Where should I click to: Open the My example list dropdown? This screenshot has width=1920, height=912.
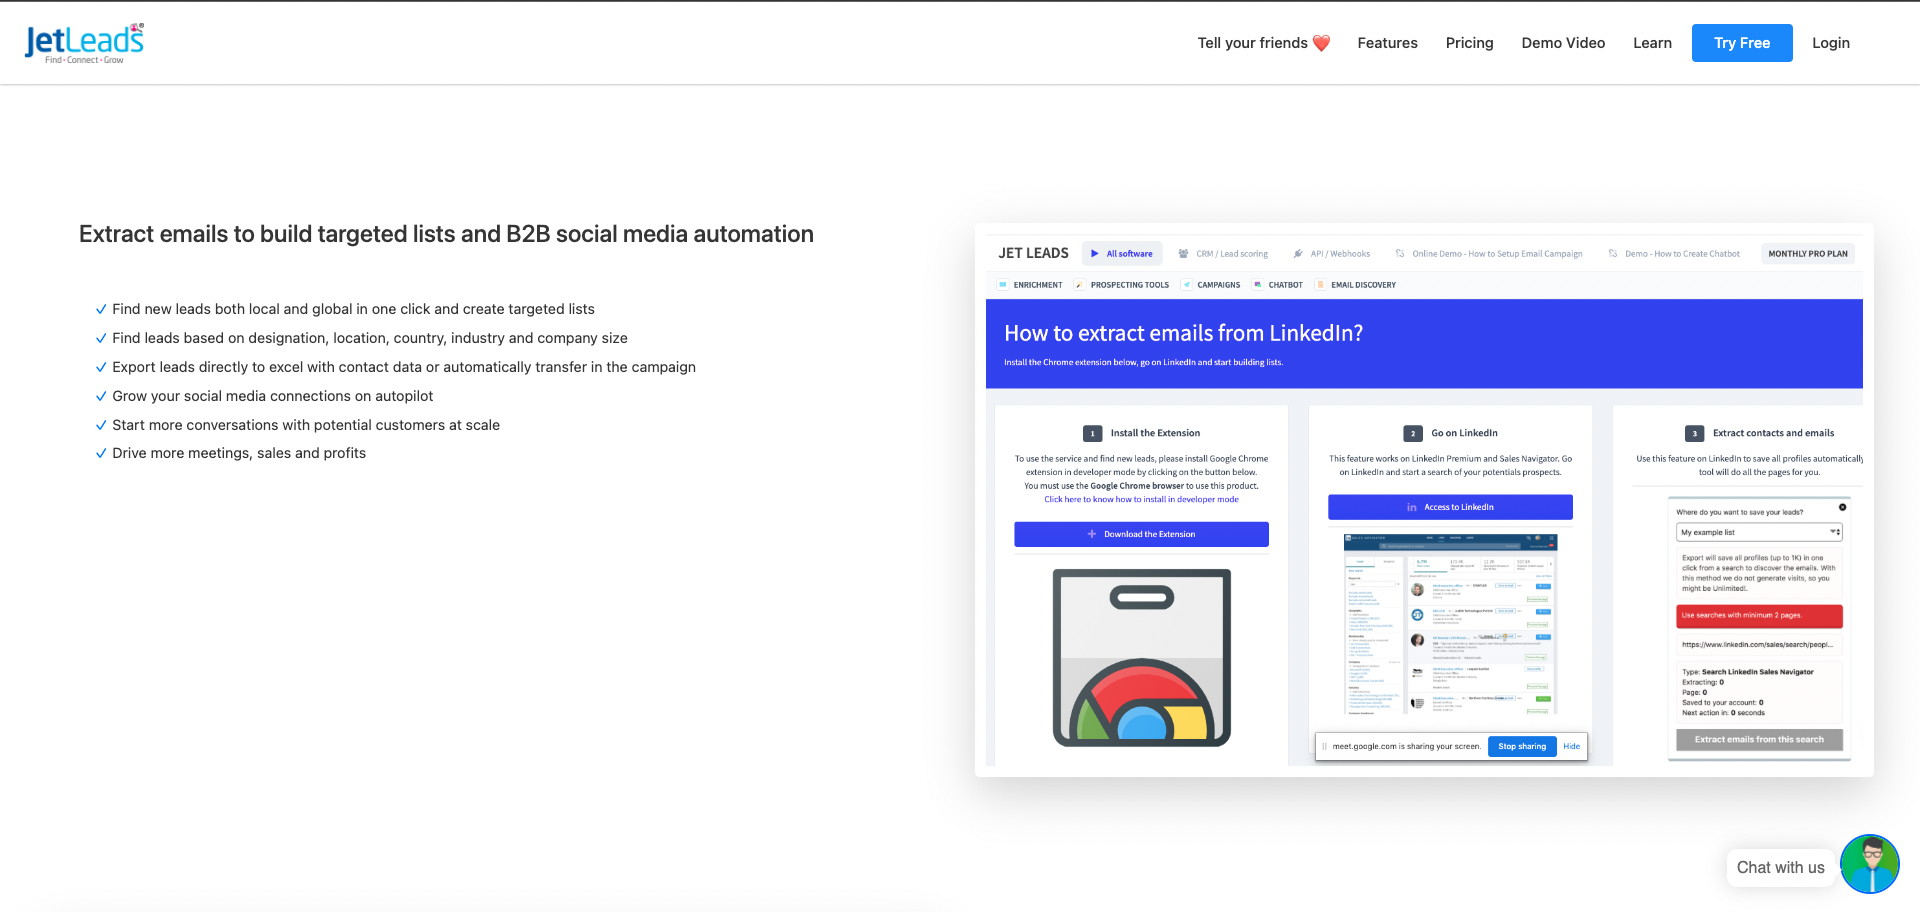click(x=1759, y=532)
